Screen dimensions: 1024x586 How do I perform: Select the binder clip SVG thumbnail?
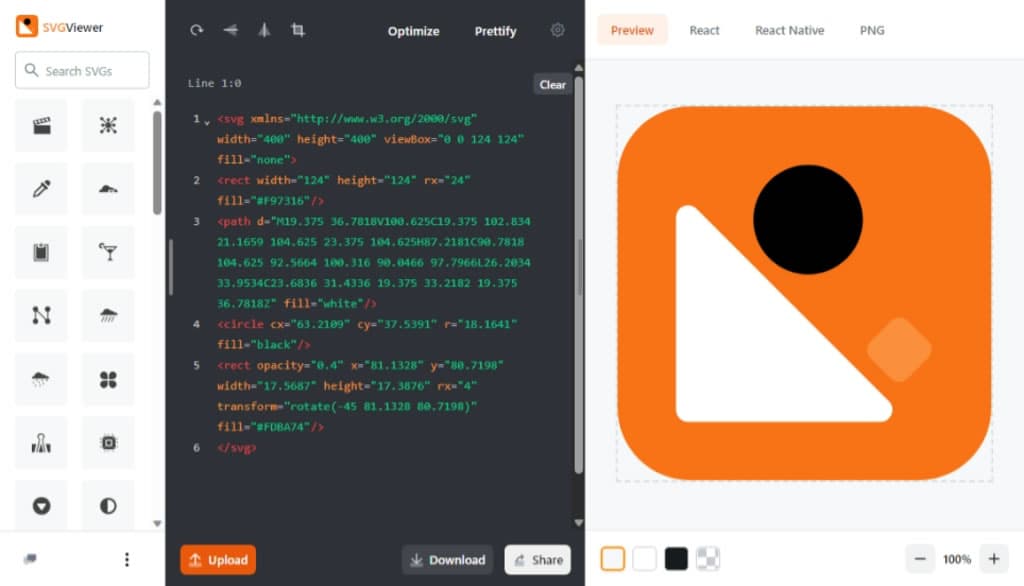(x=41, y=443)
